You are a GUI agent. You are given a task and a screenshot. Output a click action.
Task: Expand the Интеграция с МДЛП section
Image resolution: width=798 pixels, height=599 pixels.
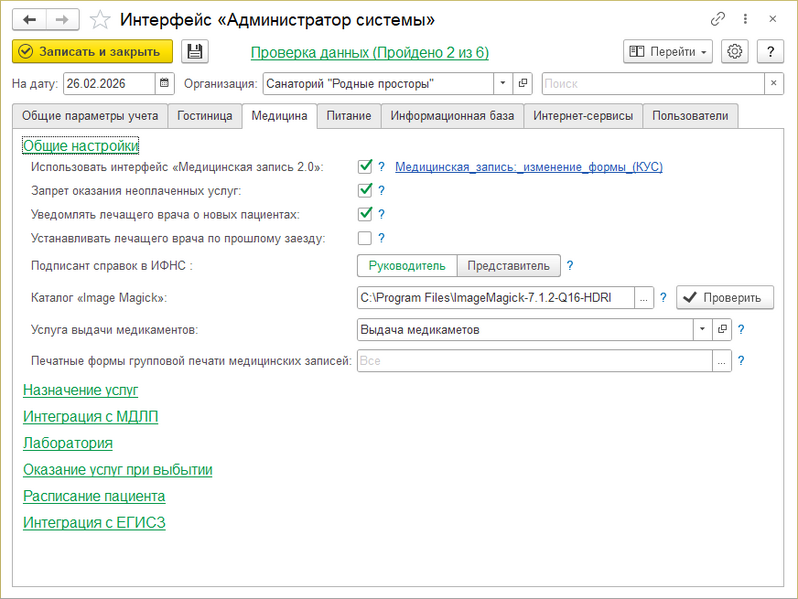[91, 417]
